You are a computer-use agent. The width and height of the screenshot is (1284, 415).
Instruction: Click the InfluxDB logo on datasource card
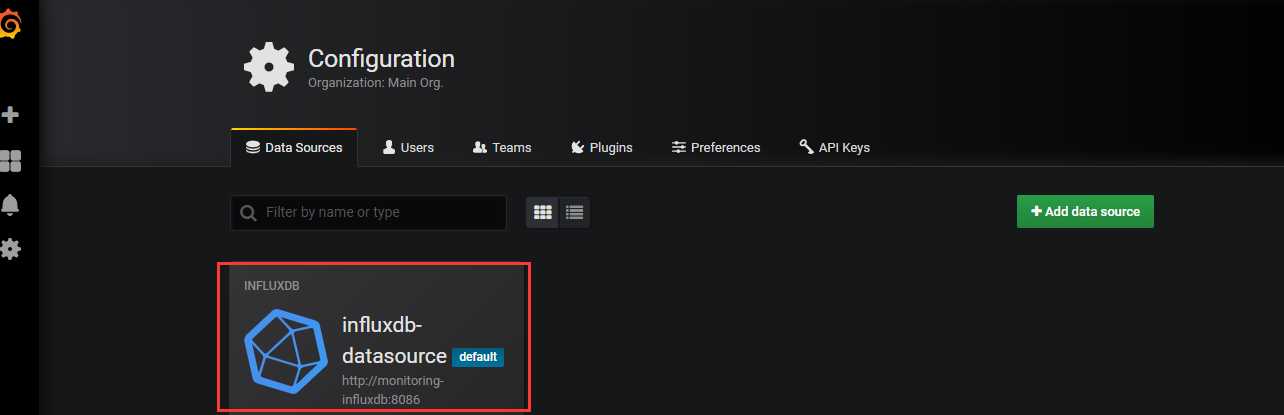click(286, 350)
